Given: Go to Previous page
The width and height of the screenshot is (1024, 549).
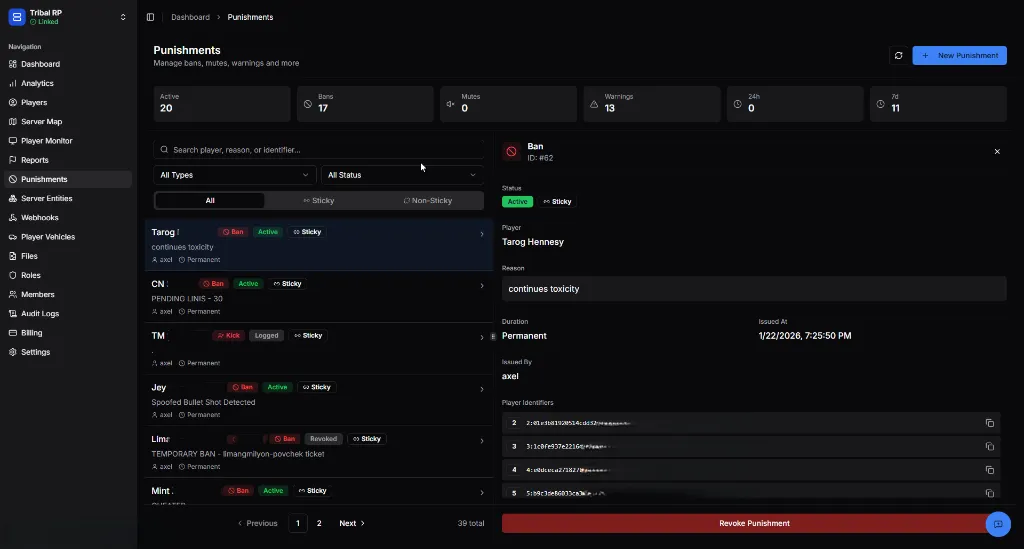Looking at the screenshot, I should point(257,524).
